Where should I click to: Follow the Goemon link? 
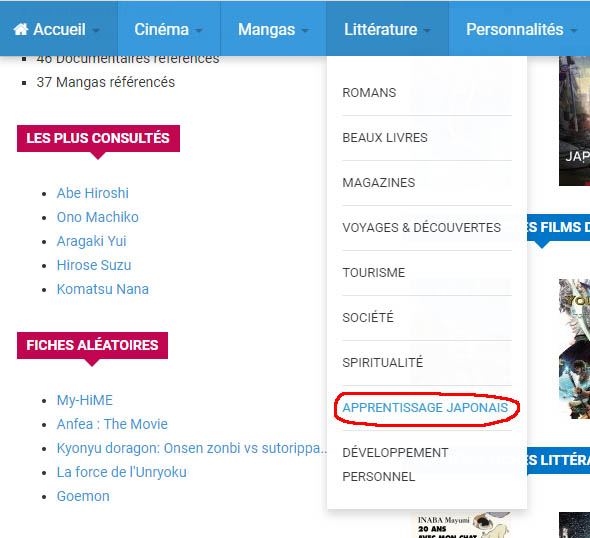(x=83, y=496)
